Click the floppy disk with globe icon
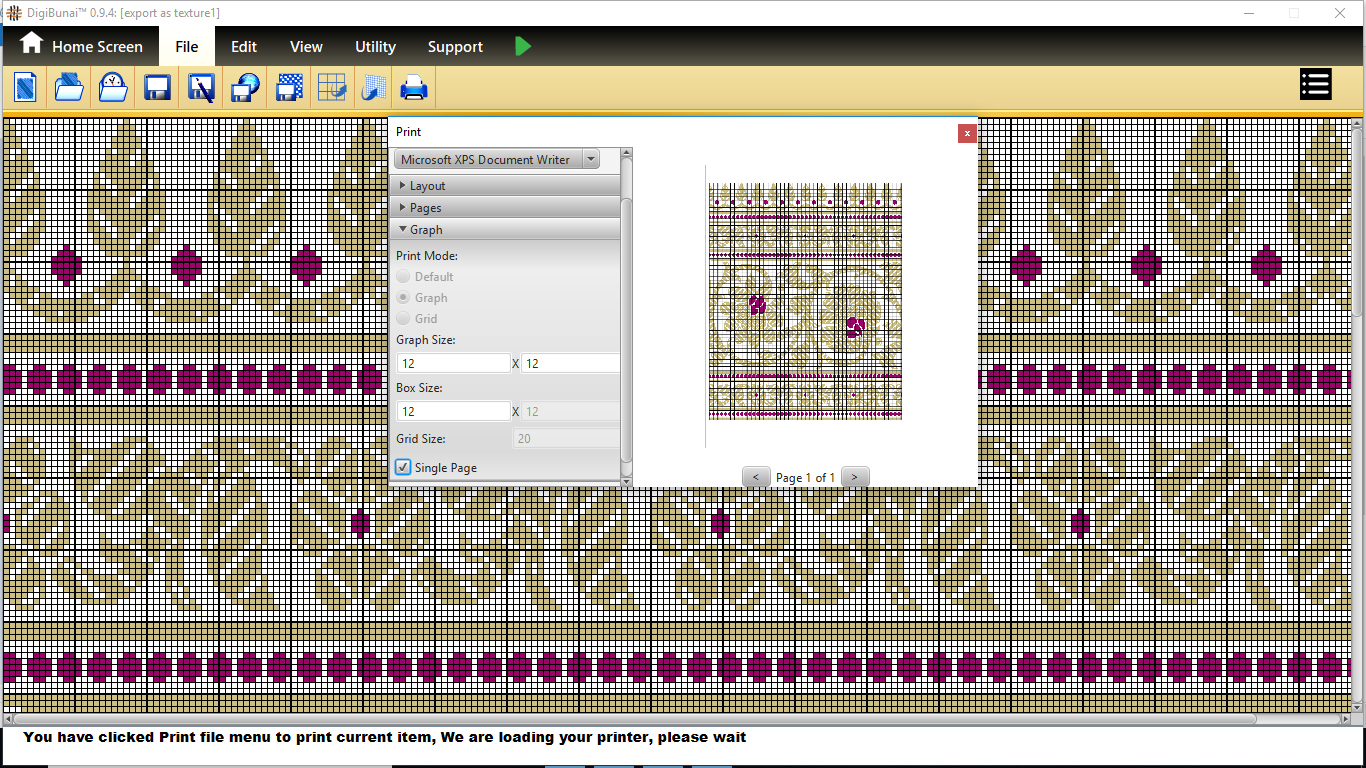 pyautogui.click(x=245, y=88)
